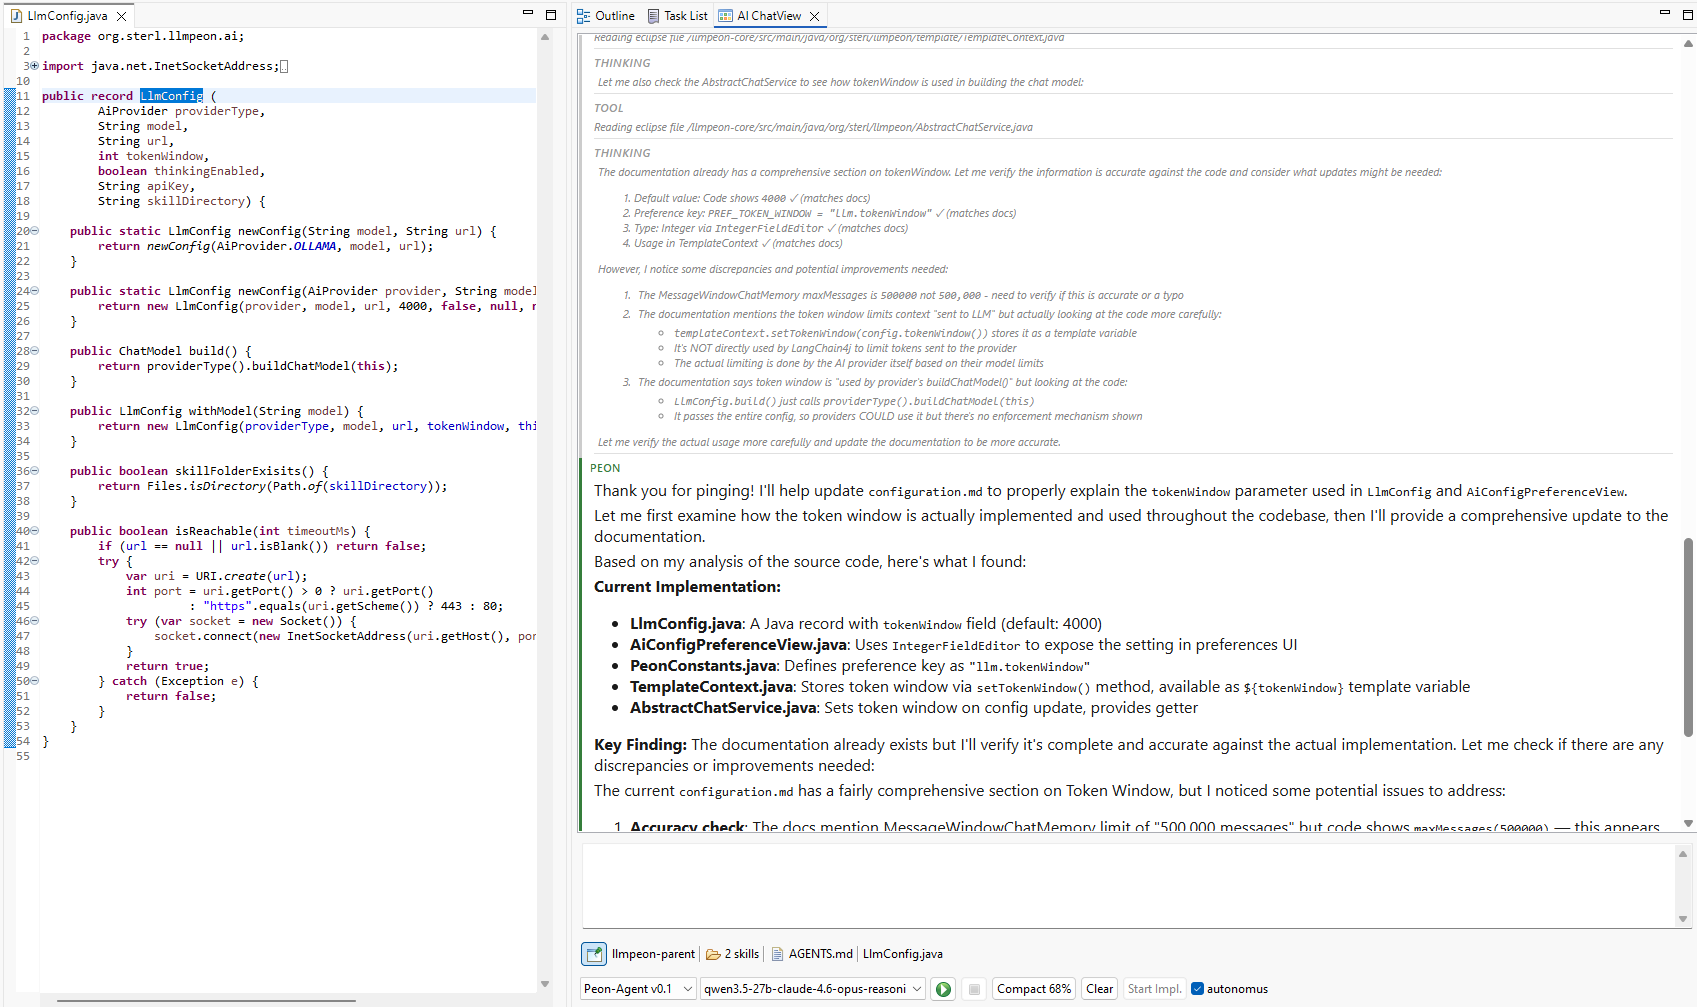The width and height of the screenshot is (1697, 1007).
Task: Click the green Run/send prompt button
Action: tap(942, 989)
